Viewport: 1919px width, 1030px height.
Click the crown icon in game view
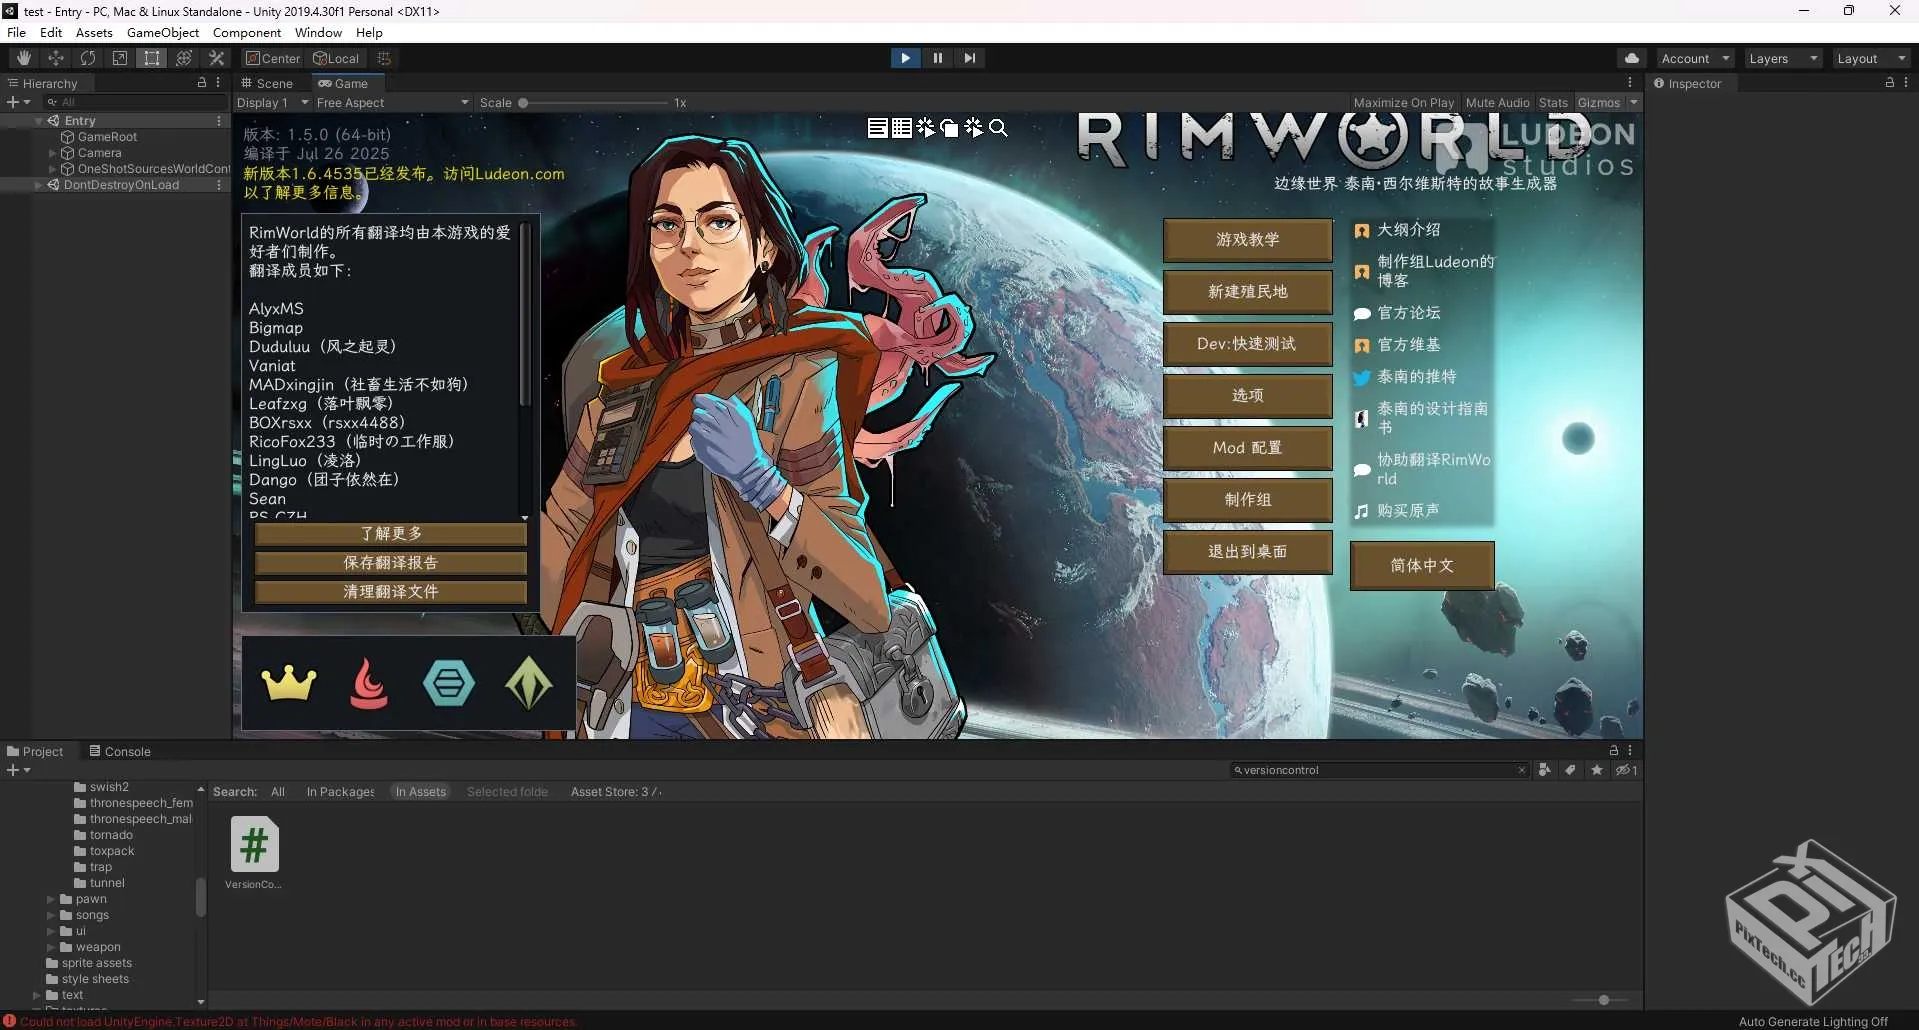(x=289, y=684)
